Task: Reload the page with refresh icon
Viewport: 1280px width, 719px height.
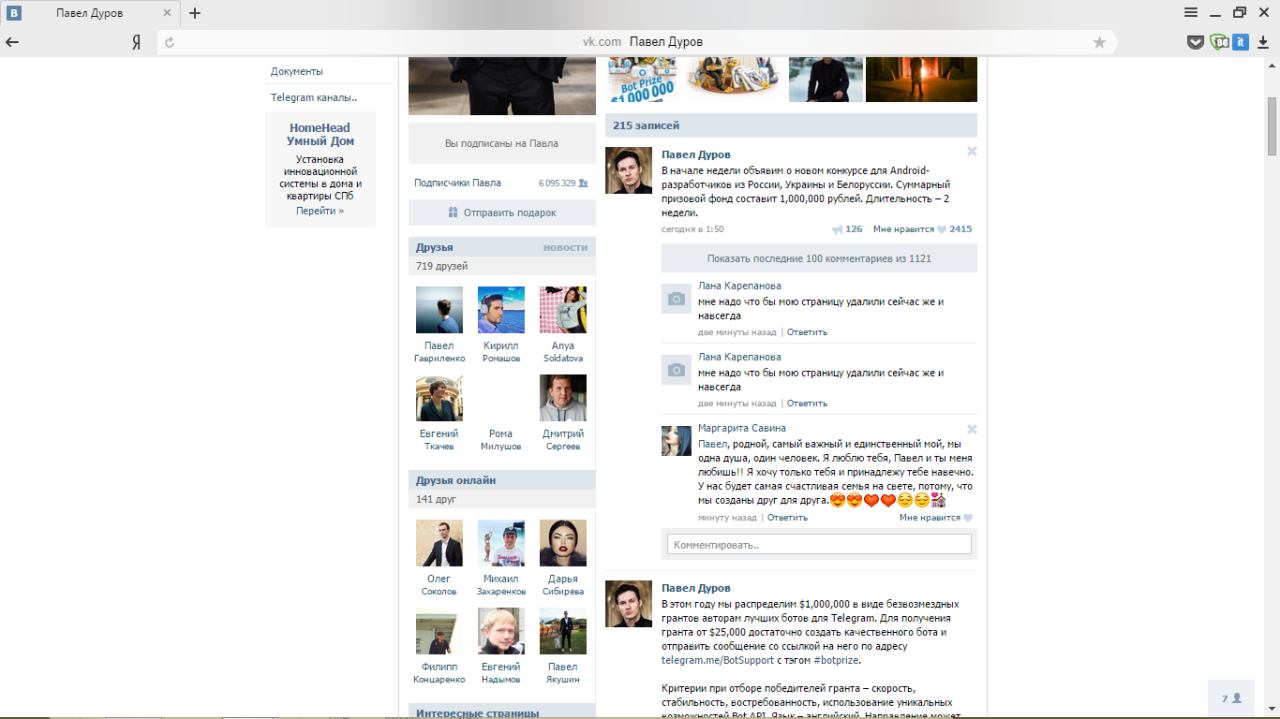Action: pyautogui.click(x=169, y=42)
